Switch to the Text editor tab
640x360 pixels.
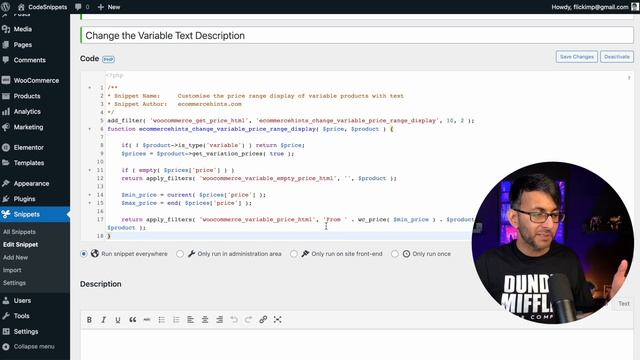click(624, 304)
